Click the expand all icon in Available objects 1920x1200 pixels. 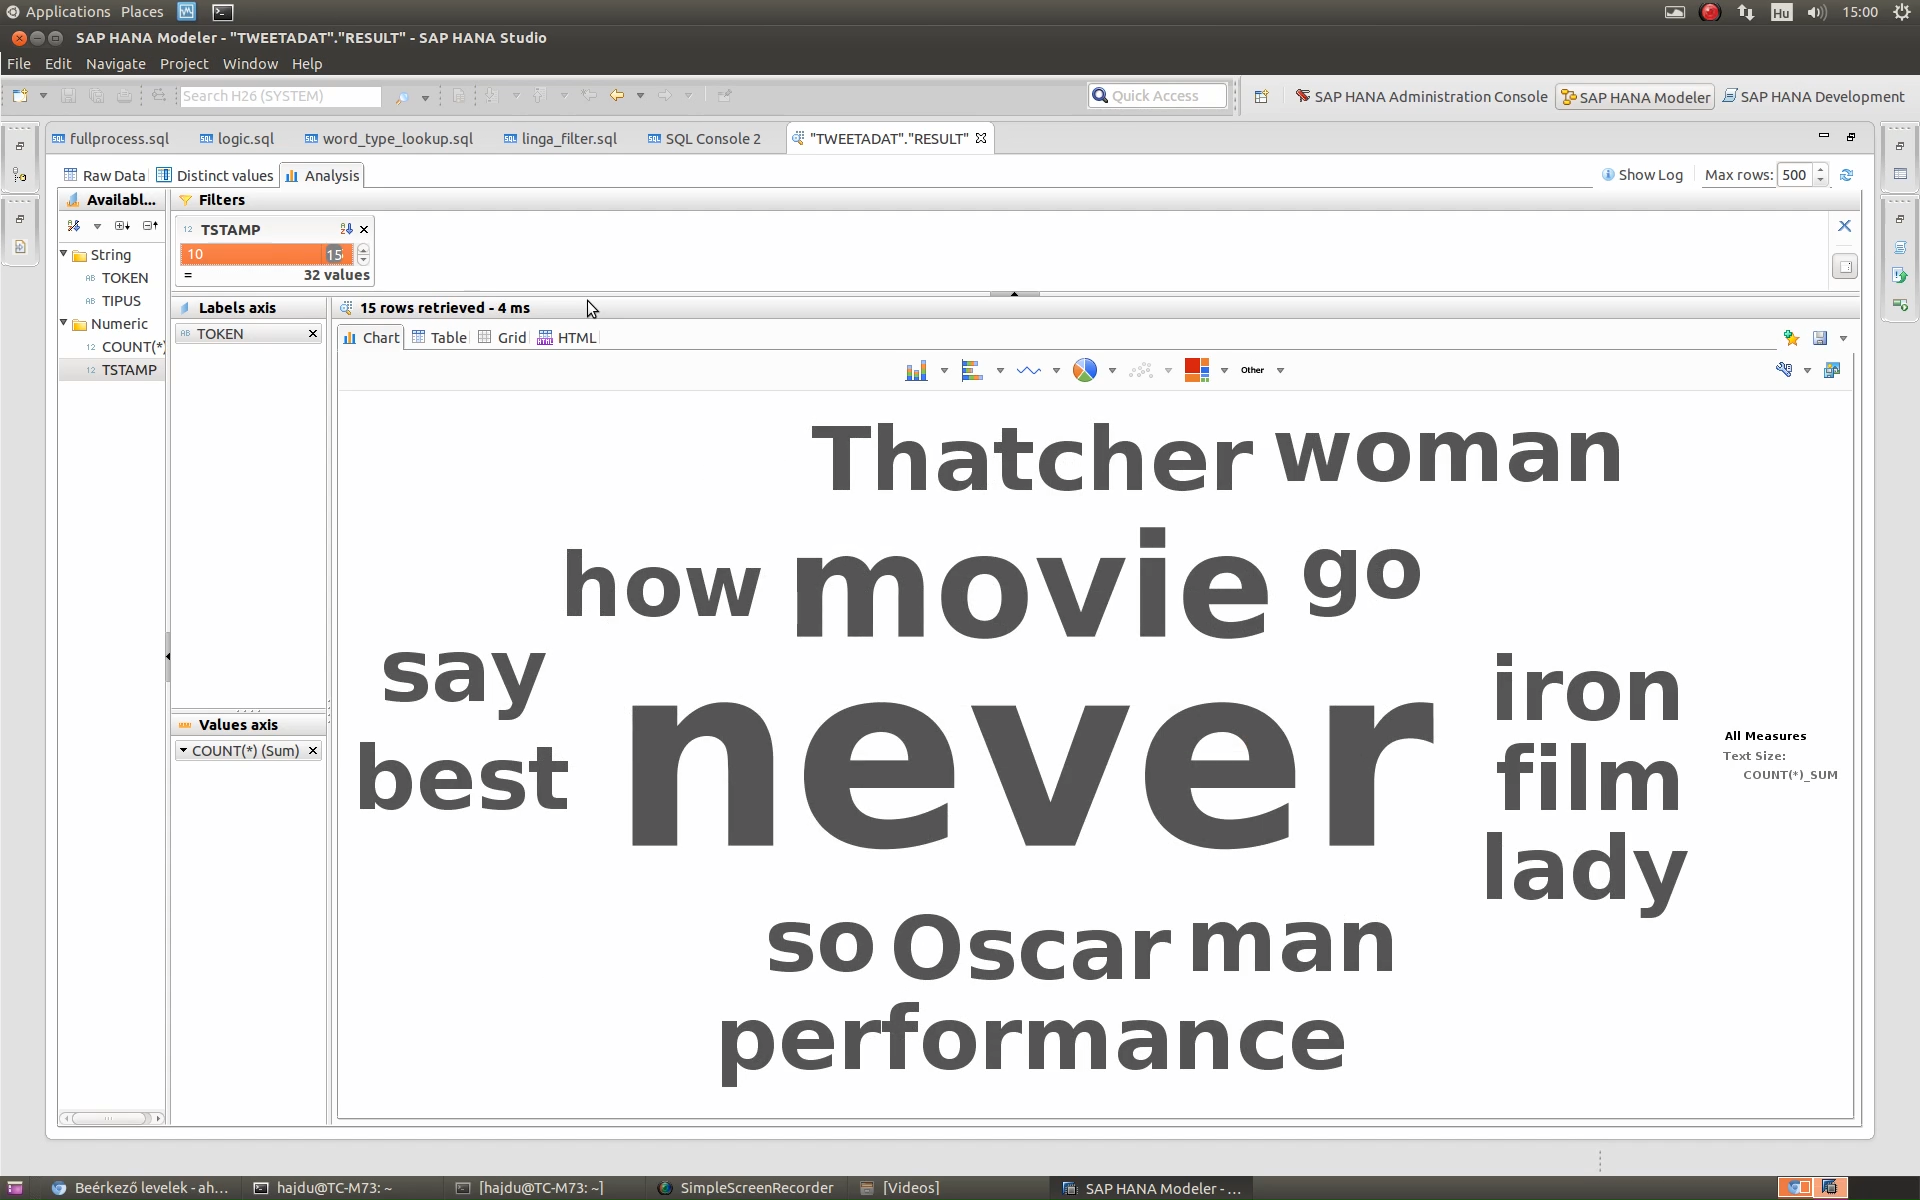pyautogui.click(x=122, y=226)
